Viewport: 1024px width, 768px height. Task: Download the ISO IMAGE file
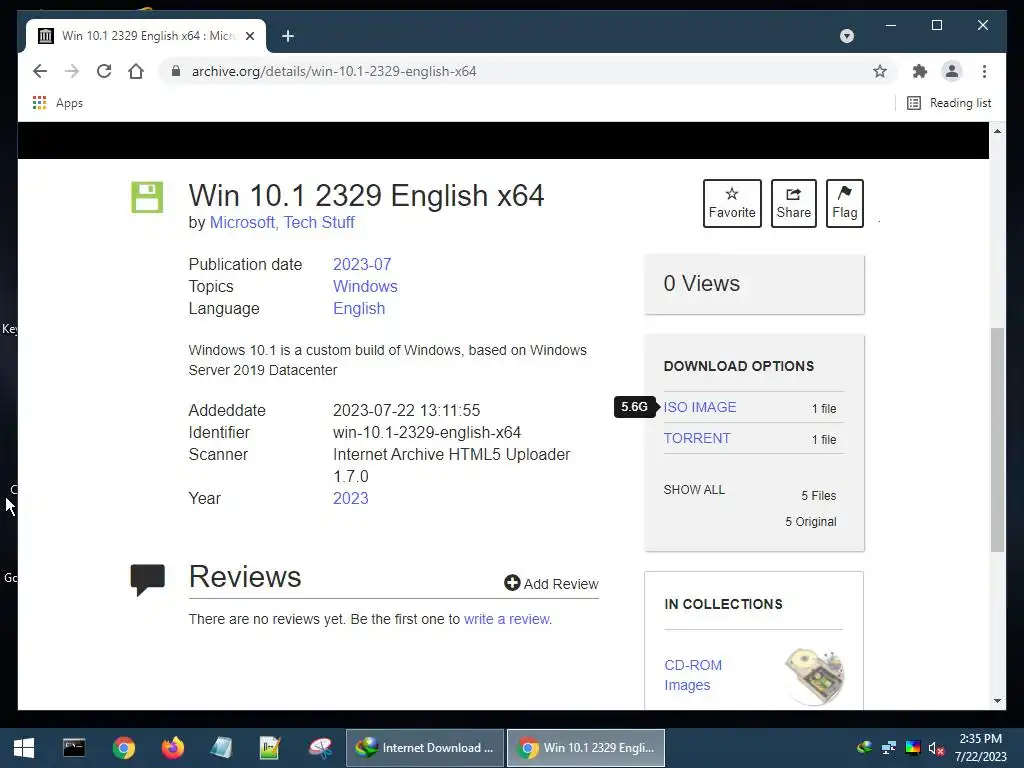pos(699,407)
